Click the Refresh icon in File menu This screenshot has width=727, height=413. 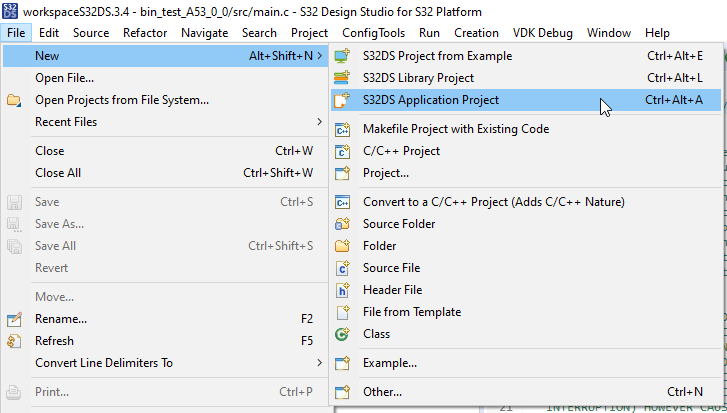click(14, 341)
